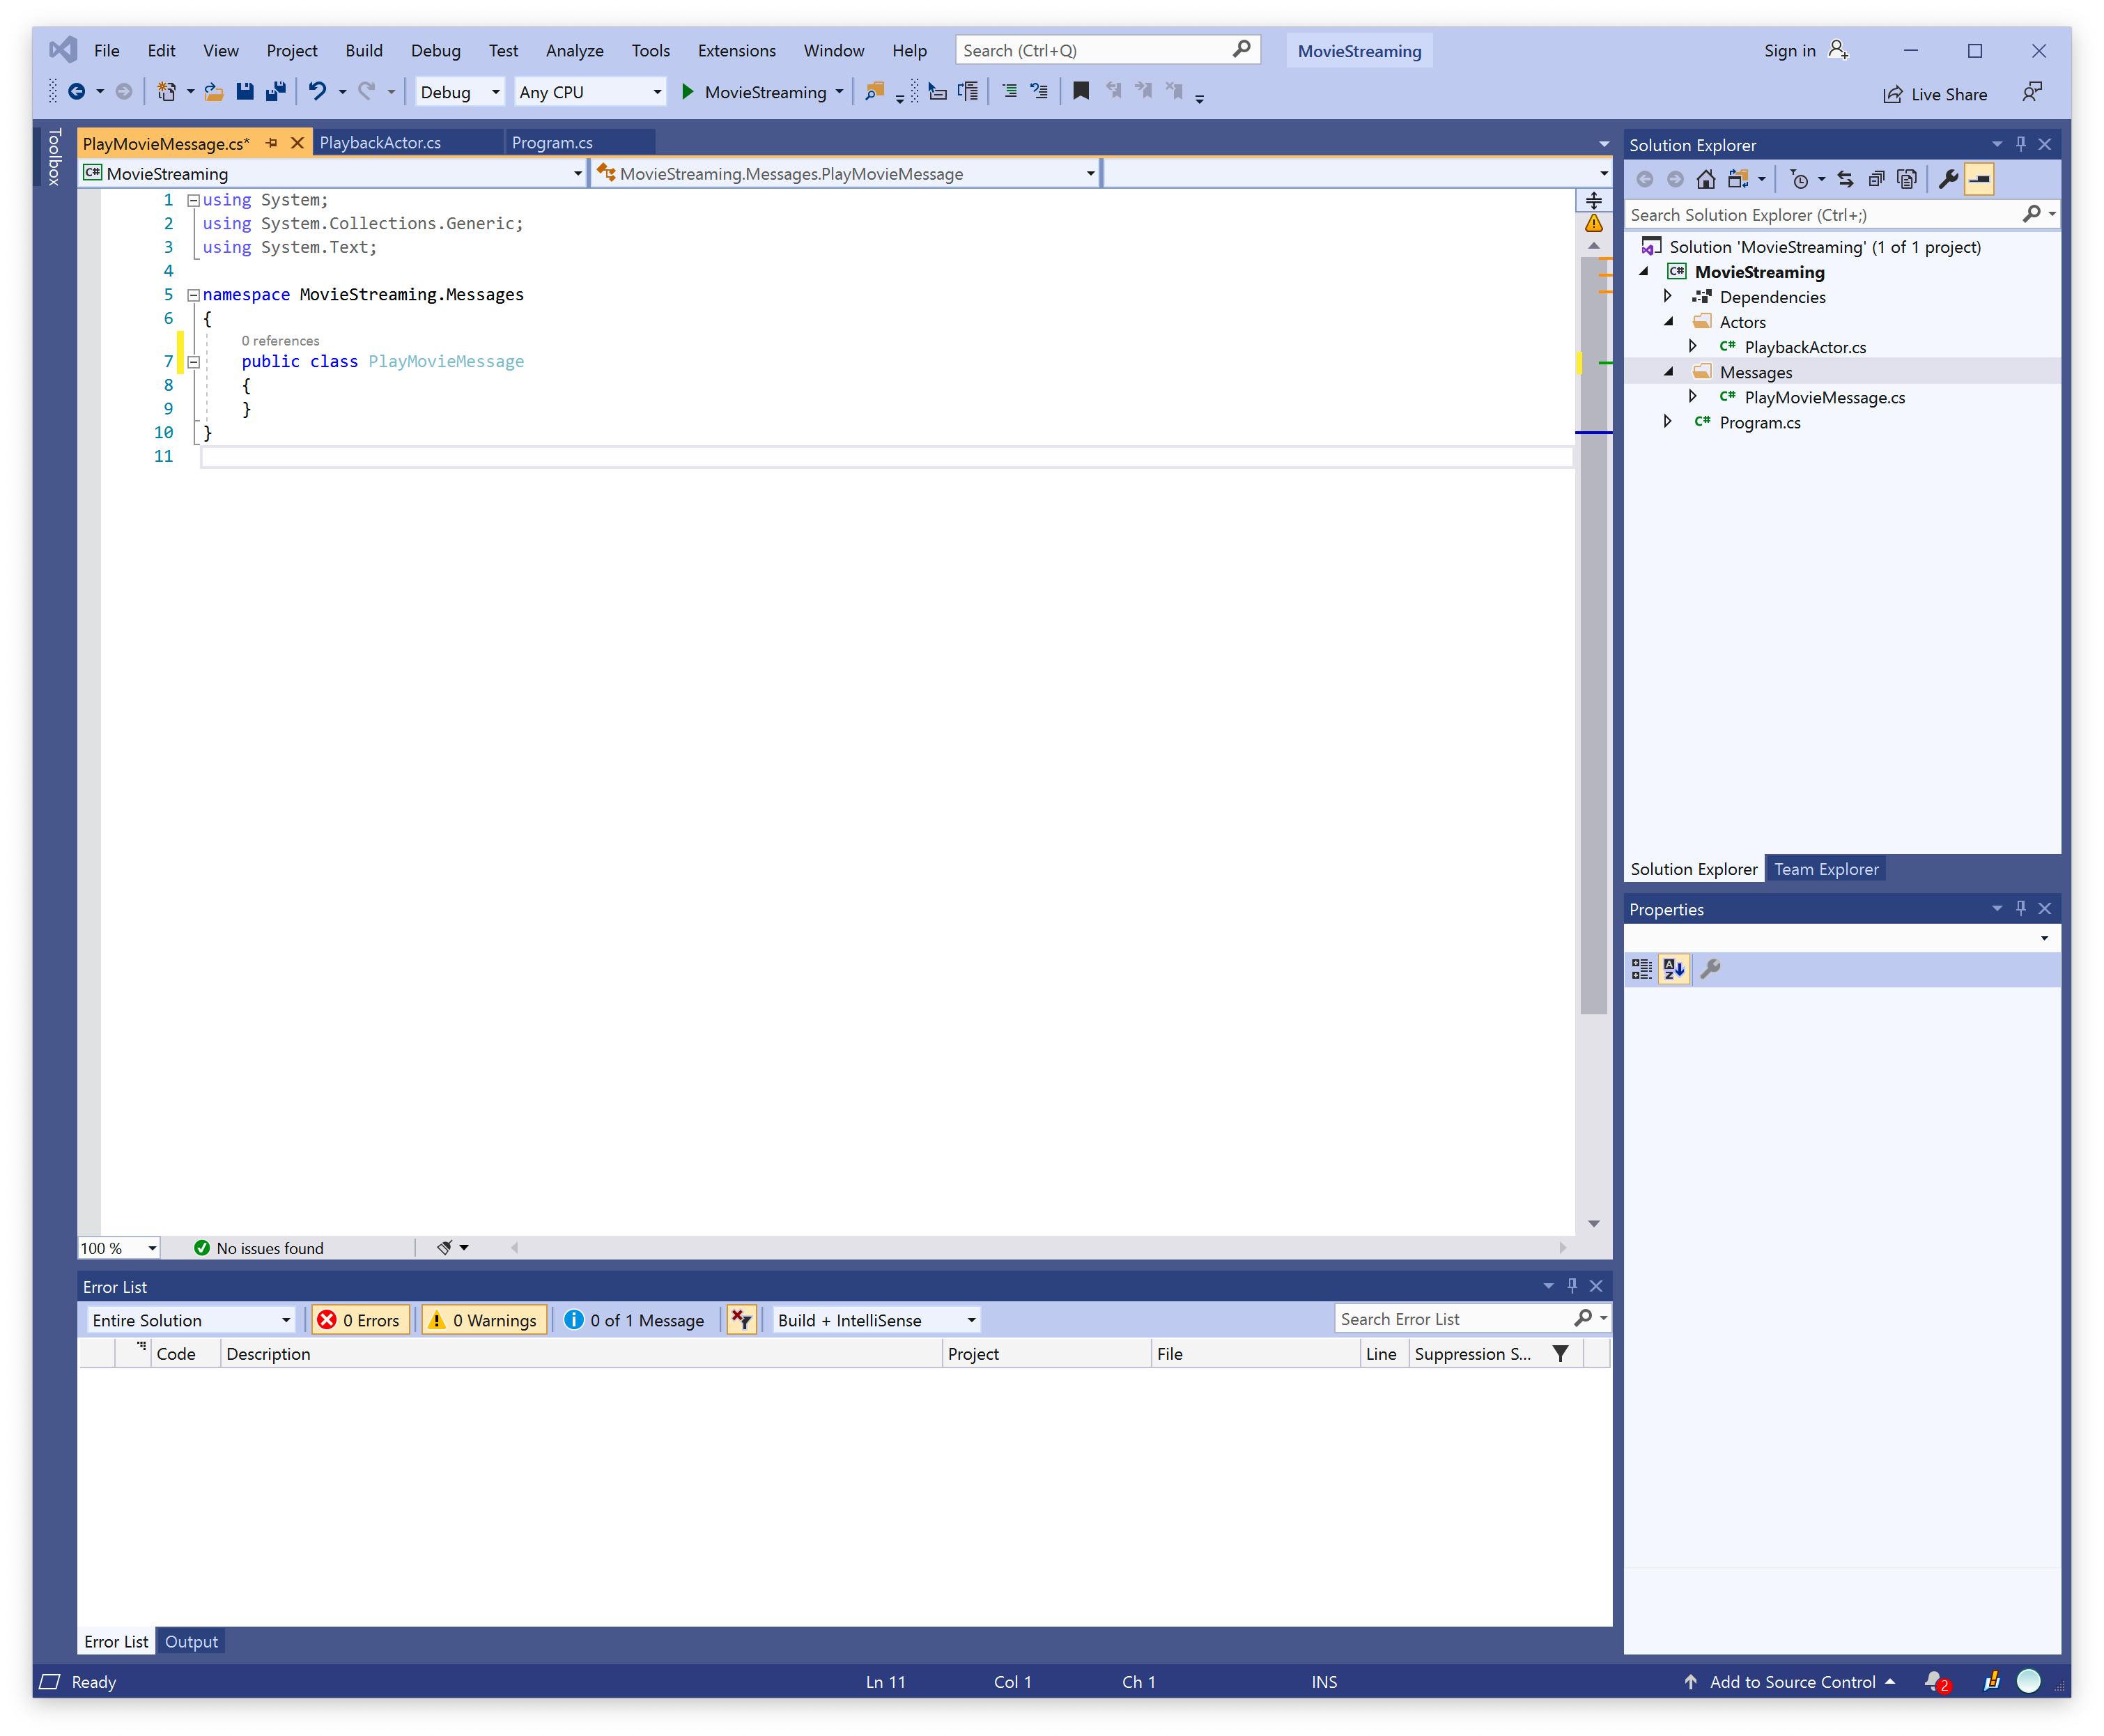Image resolution: width=2104 pixels, height=1736 pixels.
Task: Toggle the 0 Errors filter
Action: (361, 1320)
